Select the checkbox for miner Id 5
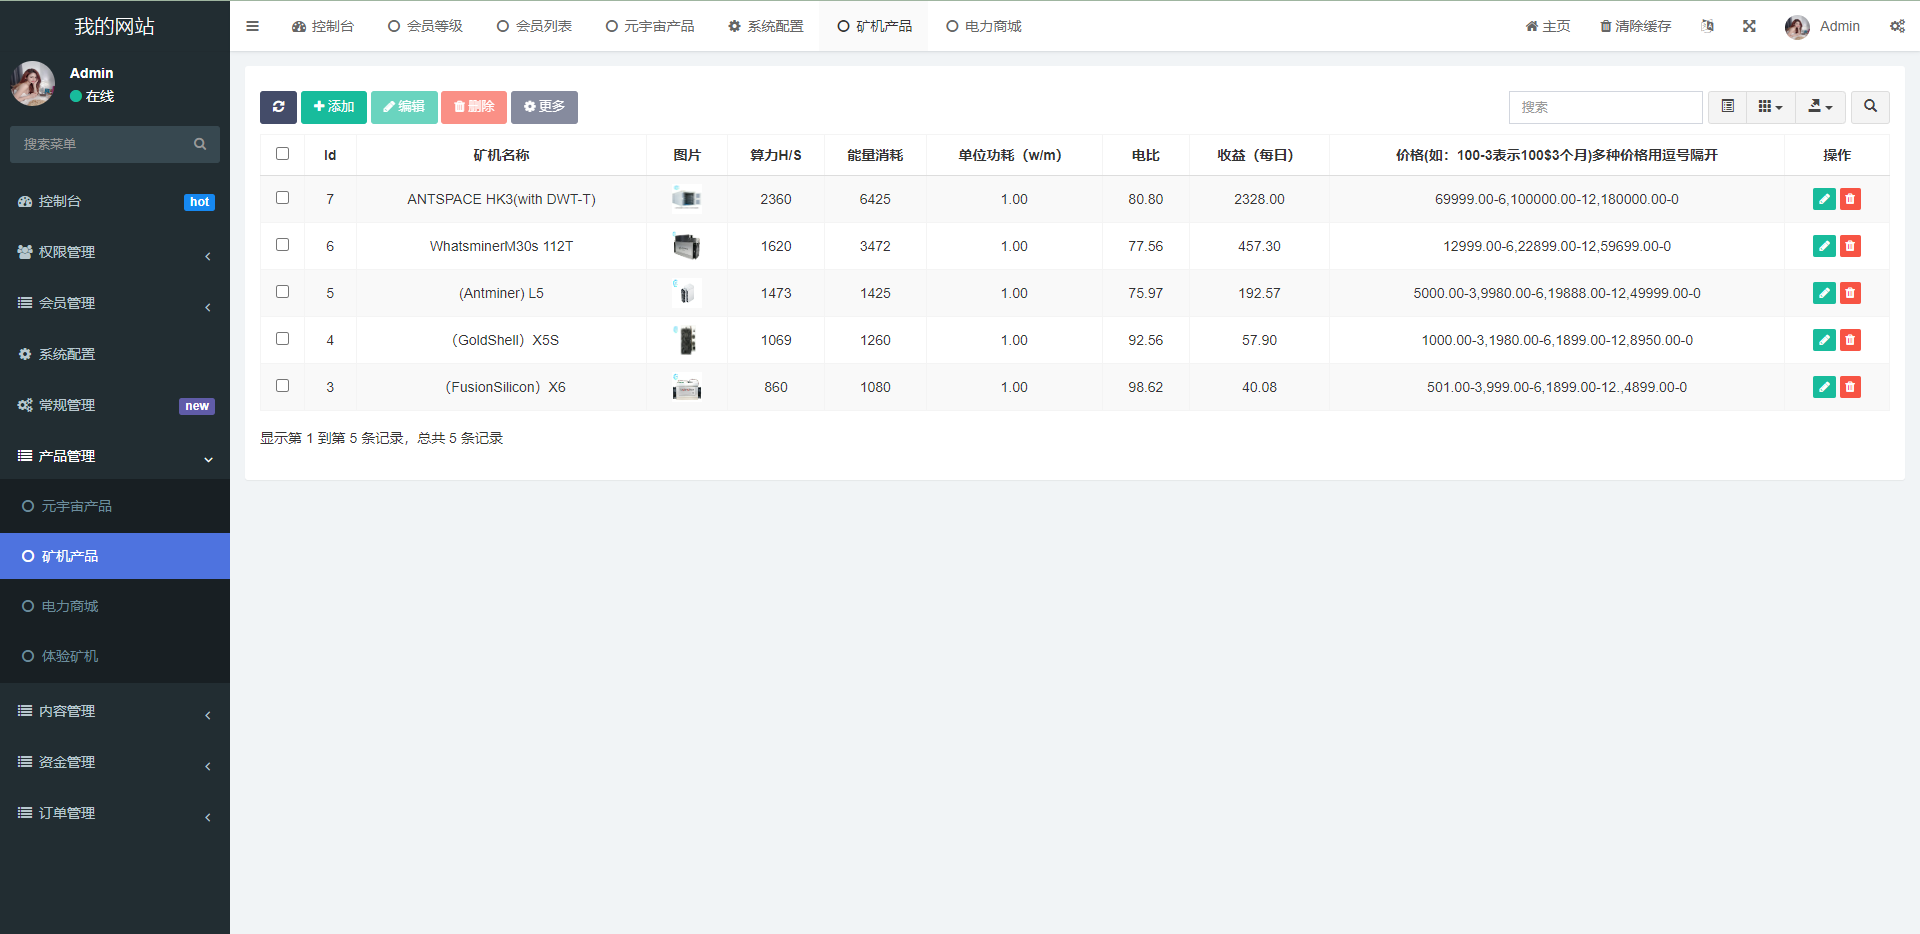This screenshot has height=934, width=1920. [282, 291]
